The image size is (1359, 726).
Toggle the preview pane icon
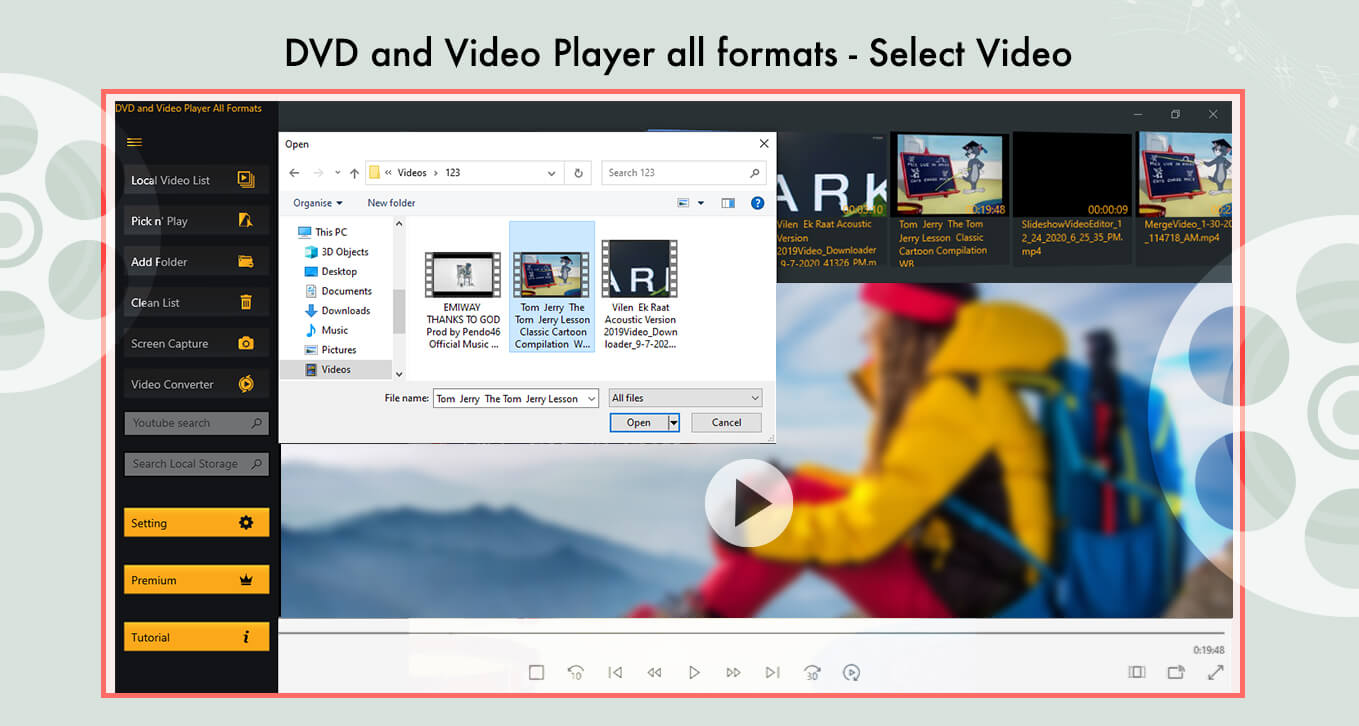tap(728, 203)
